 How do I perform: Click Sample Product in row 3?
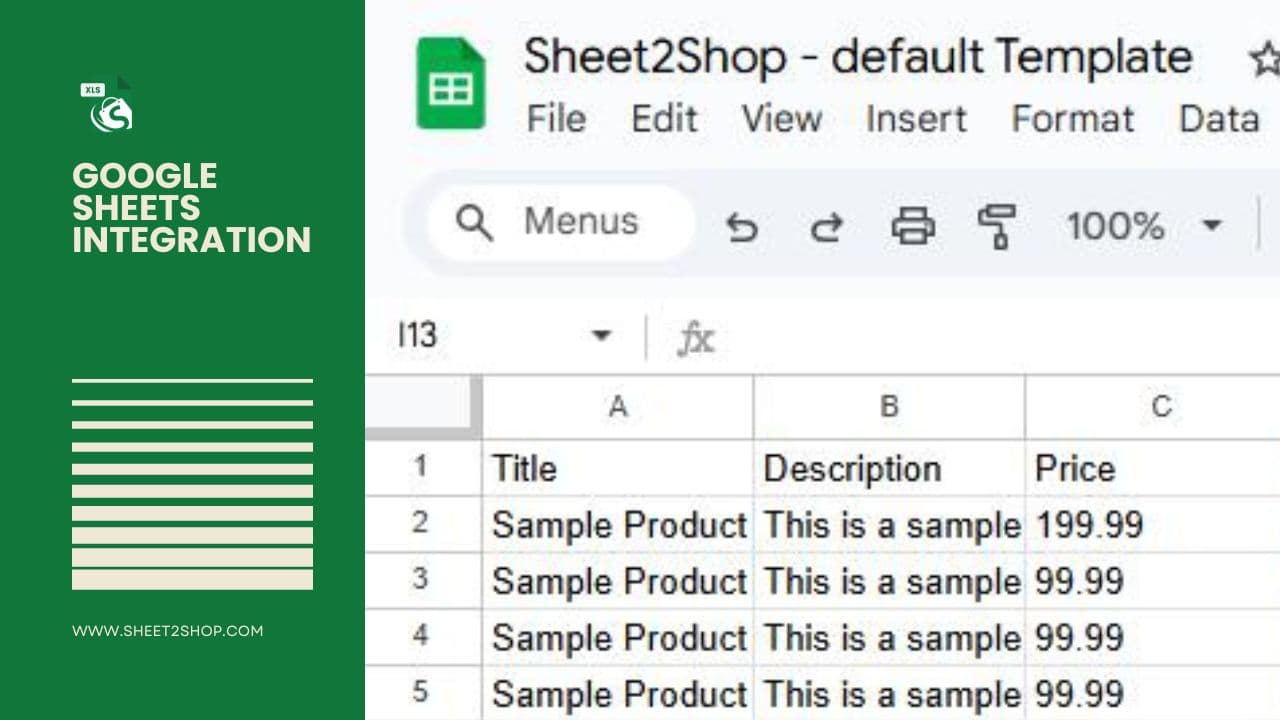(618, 580)
